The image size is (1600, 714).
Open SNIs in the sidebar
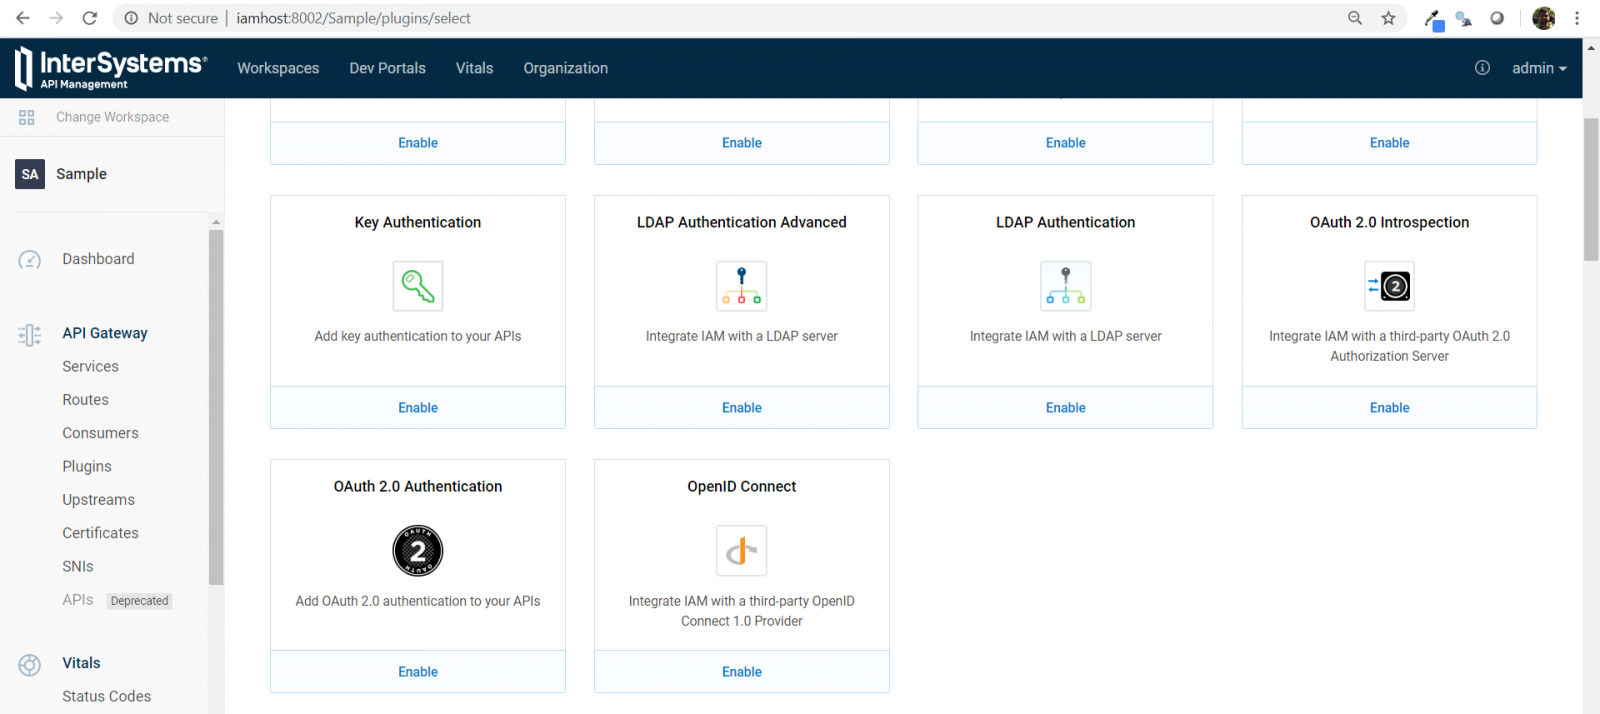78,566
